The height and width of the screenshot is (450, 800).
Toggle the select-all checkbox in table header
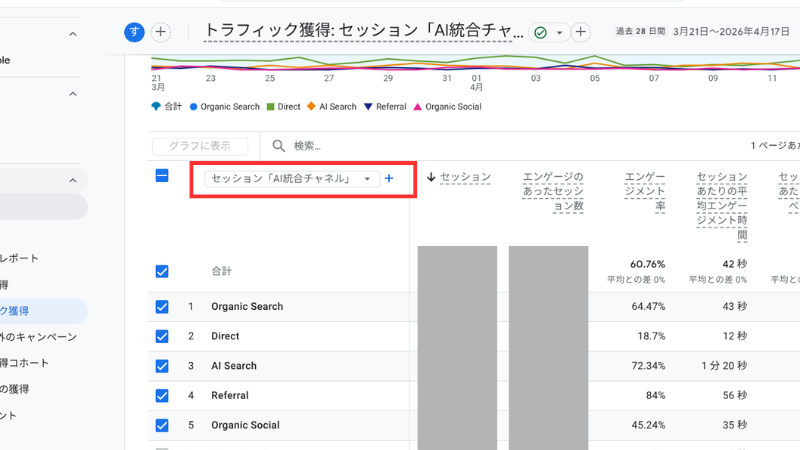(x=162, y=176)
